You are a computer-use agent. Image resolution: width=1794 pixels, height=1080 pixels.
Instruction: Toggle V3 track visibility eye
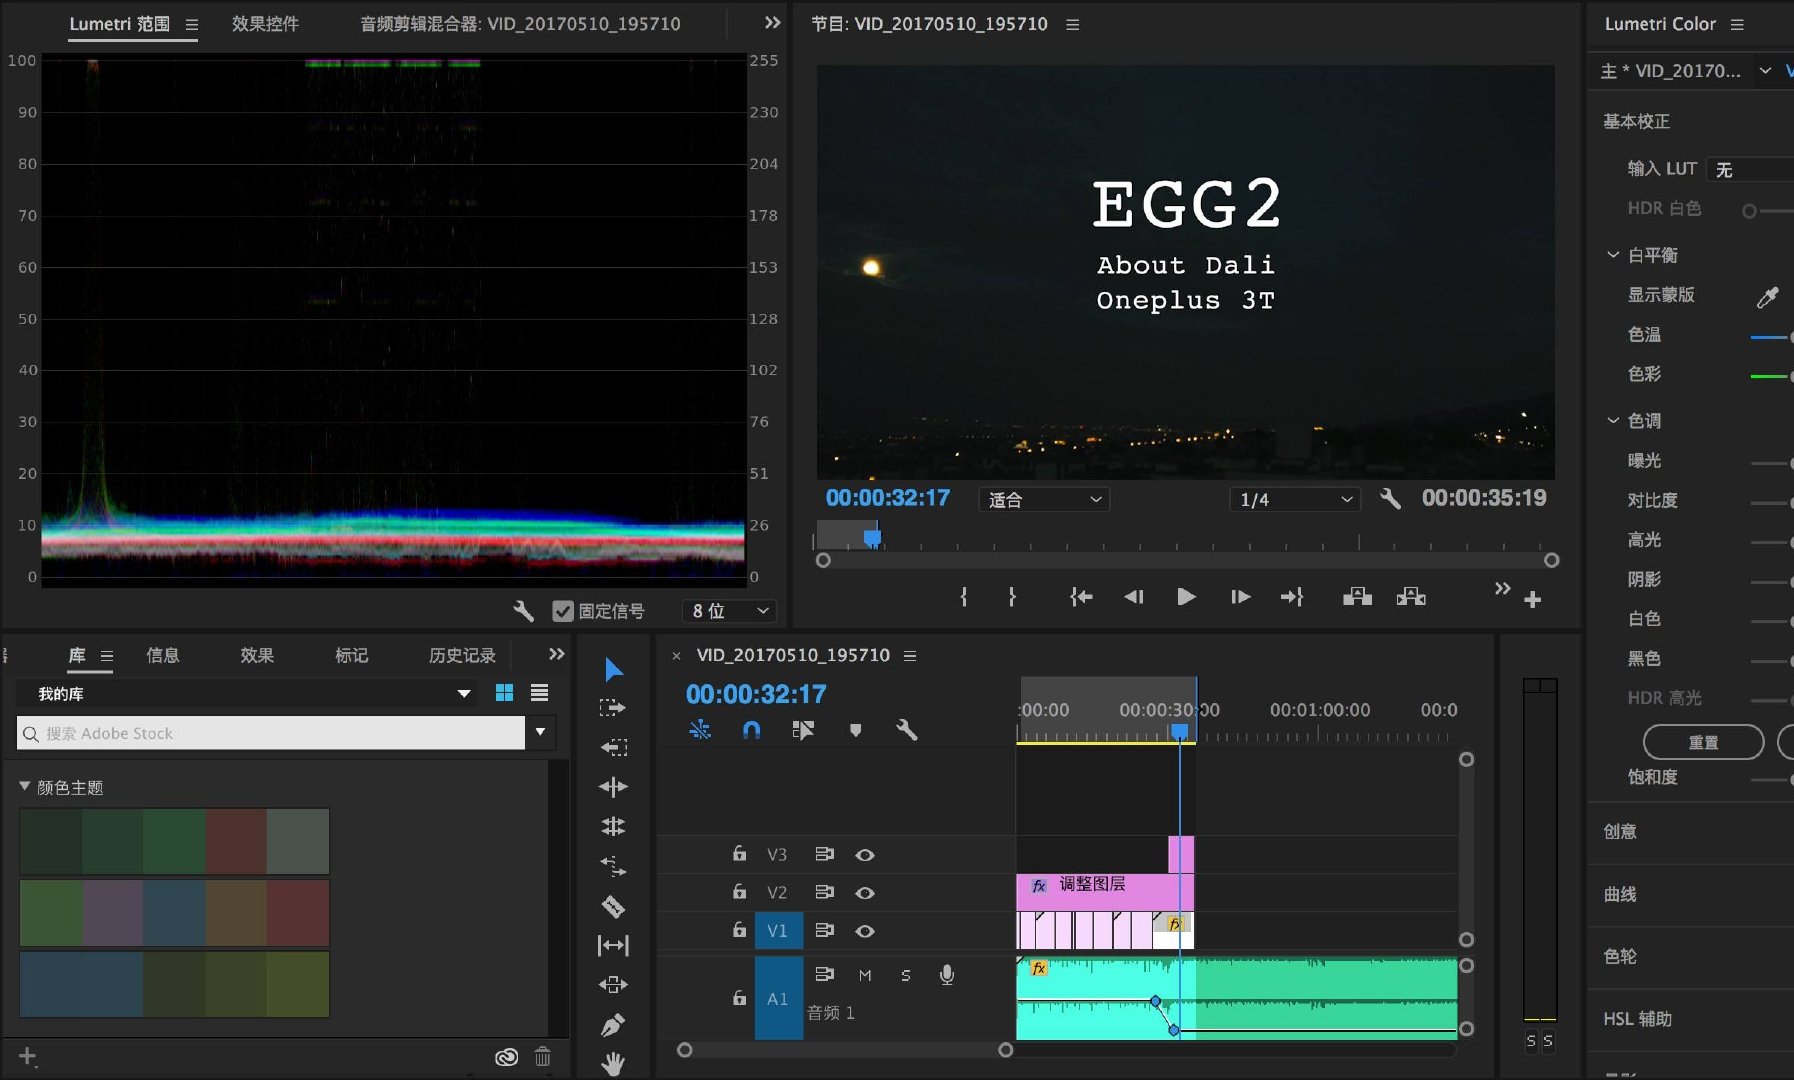click(x=865, y=855)
